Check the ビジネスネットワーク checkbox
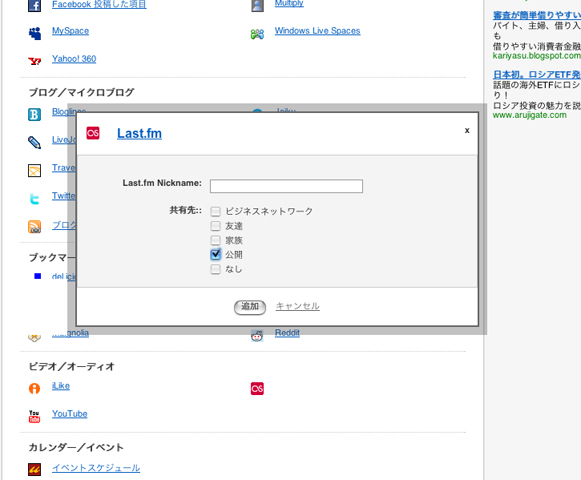Image resolution: width=581 pixels, height=480 pixels. point(215,212)
